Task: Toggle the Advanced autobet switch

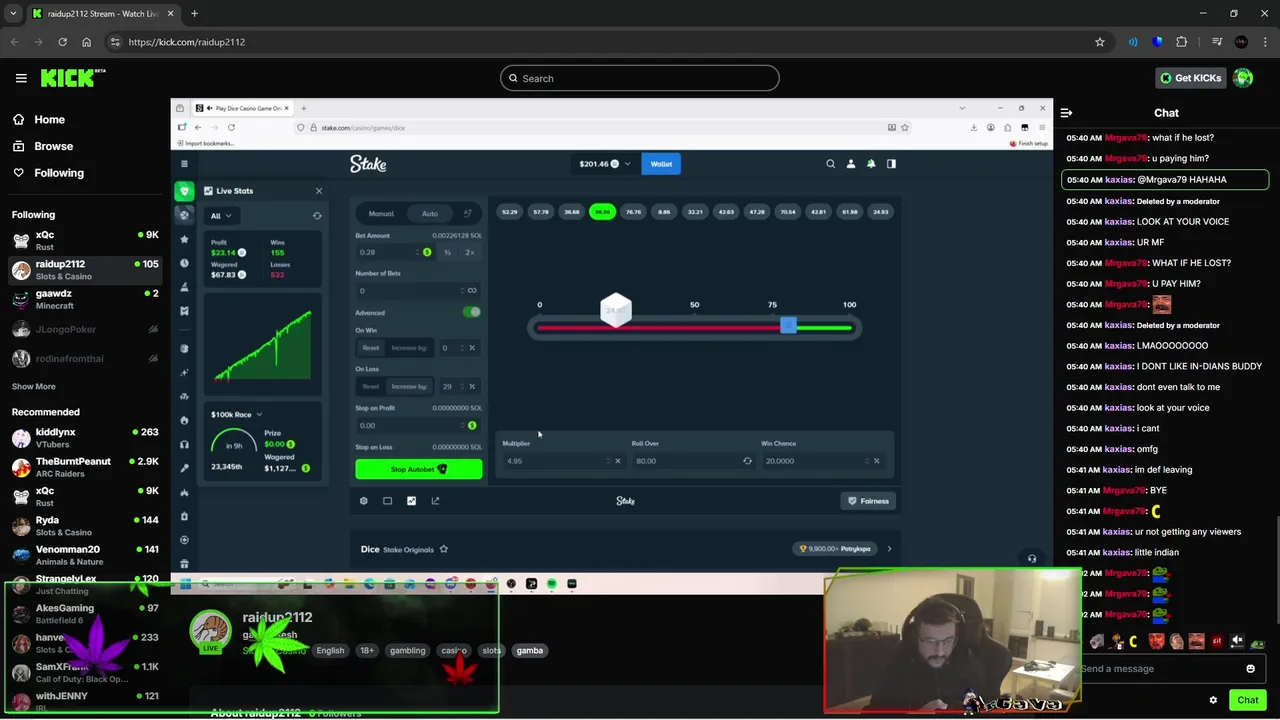Action: pos(471,313)
